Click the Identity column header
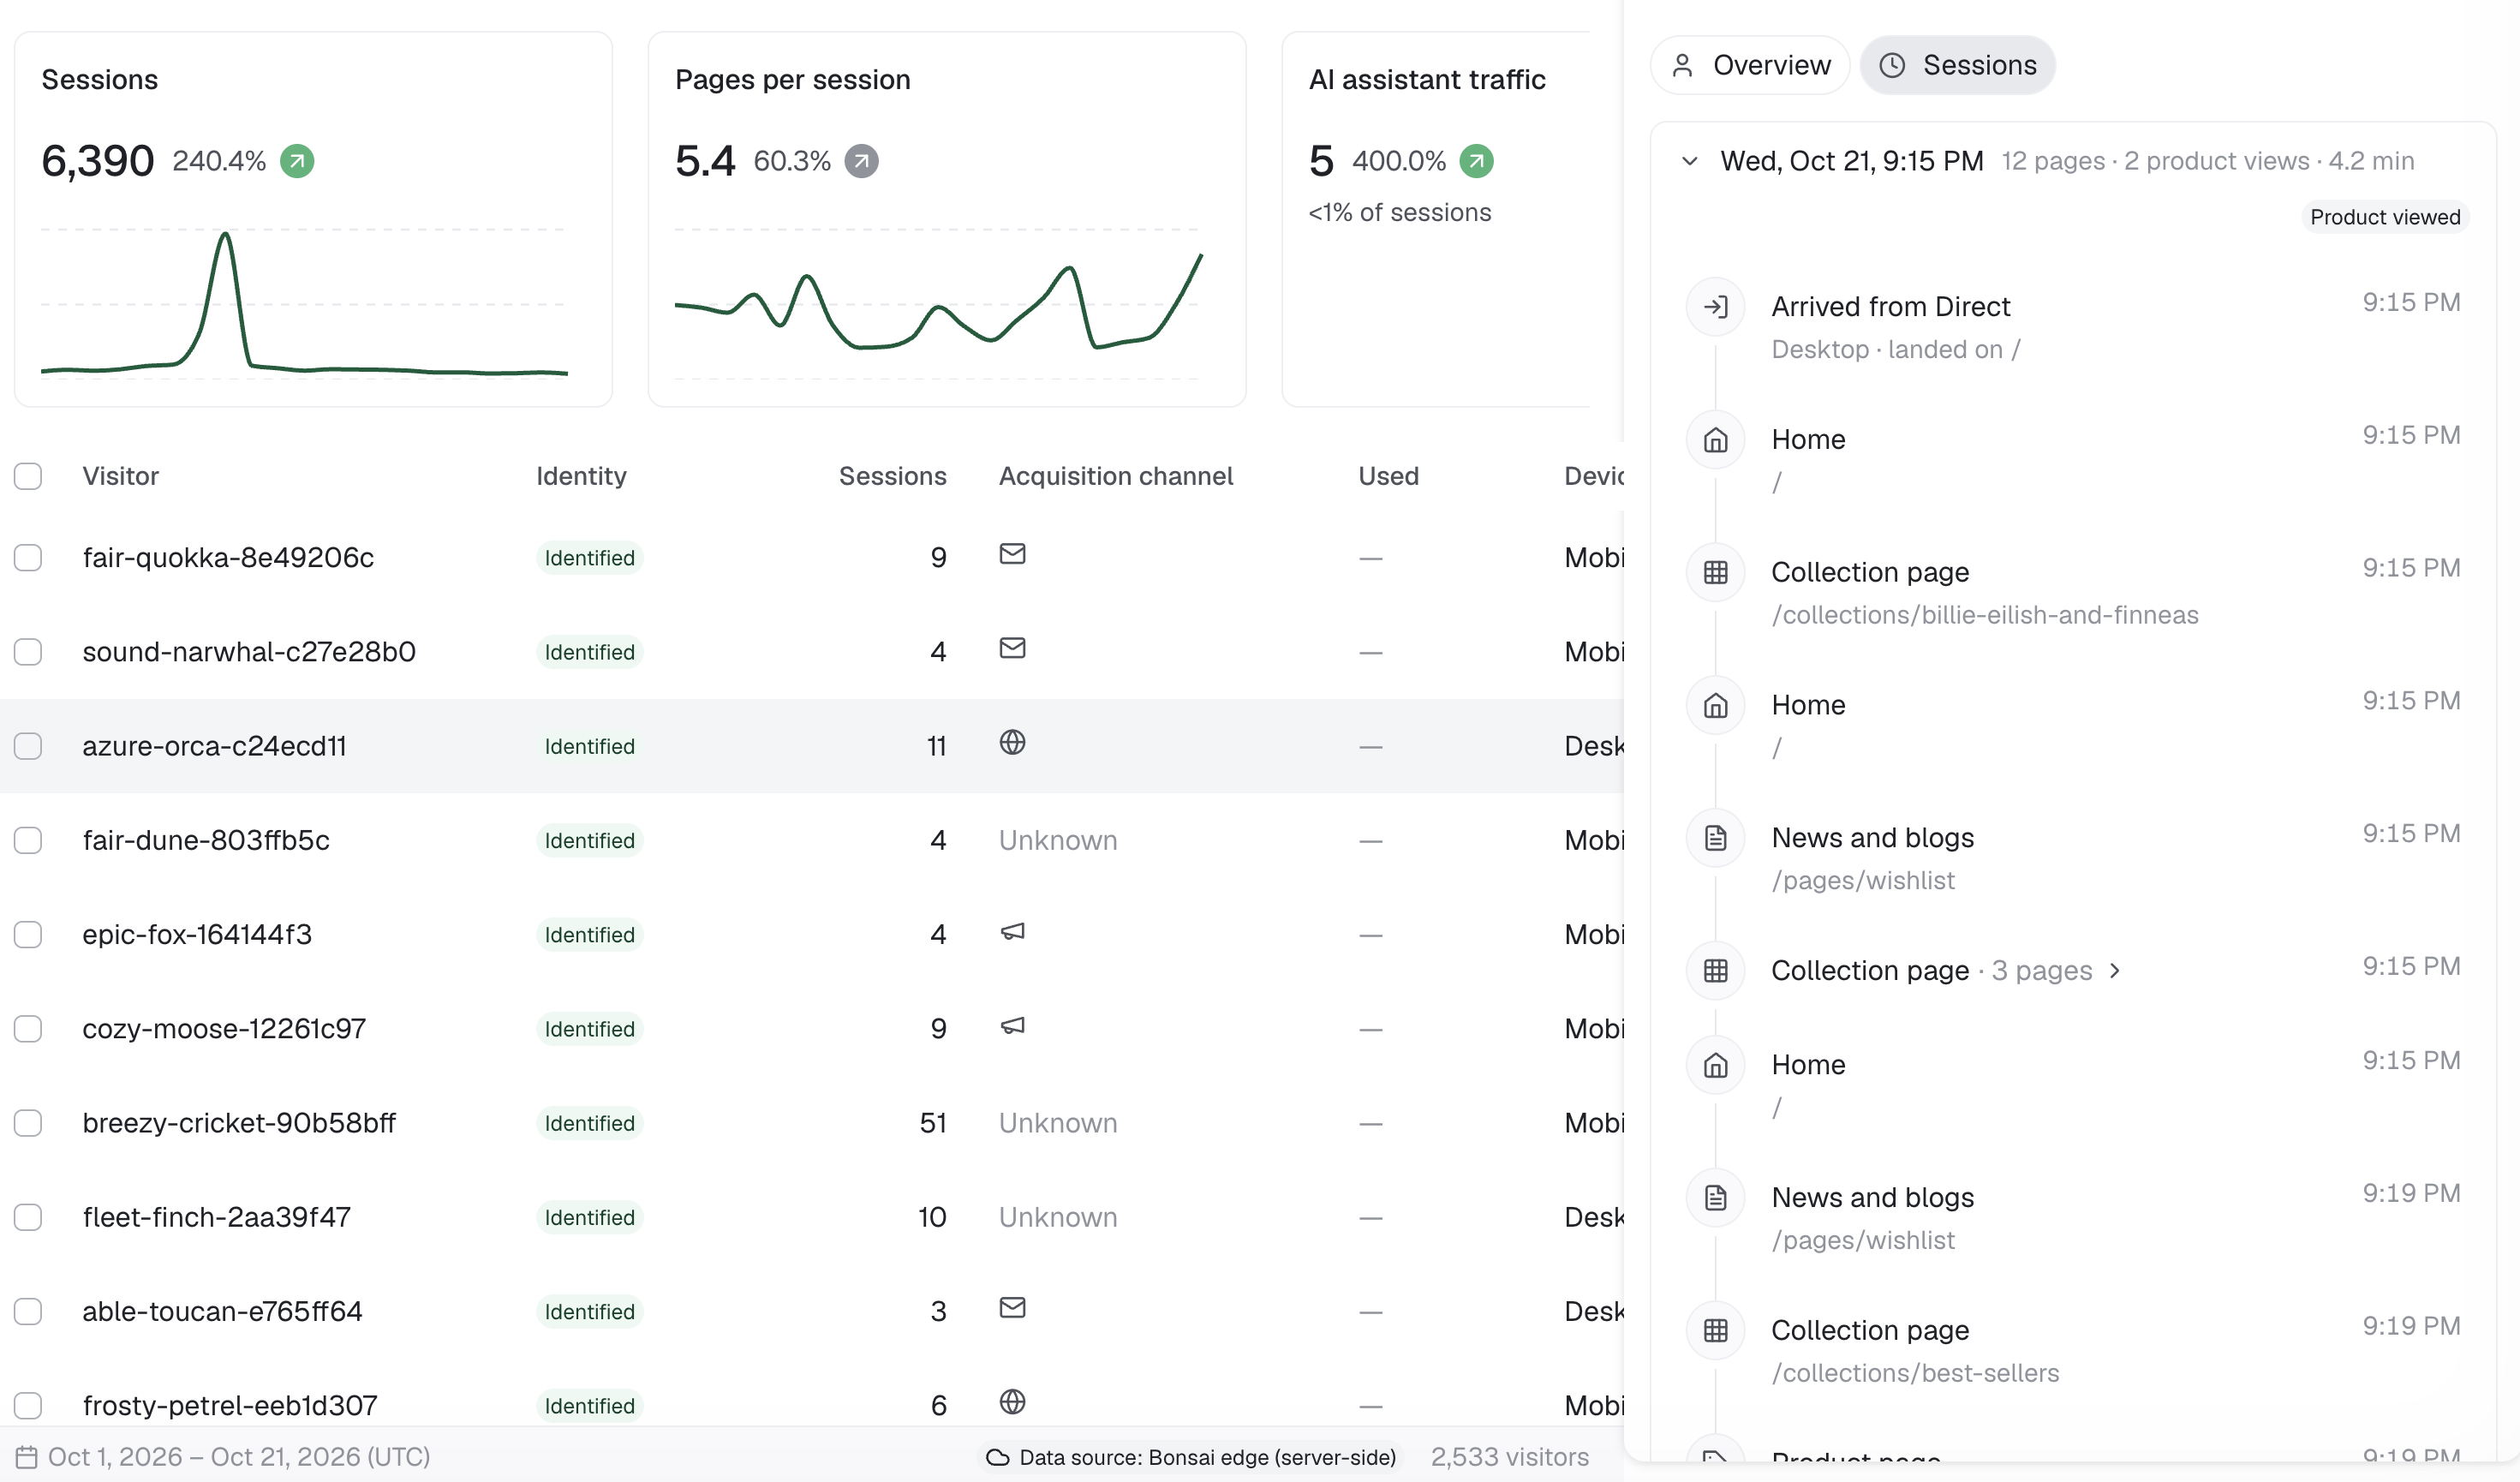This screenshot has height=1482, width=2520. point(581,476)
